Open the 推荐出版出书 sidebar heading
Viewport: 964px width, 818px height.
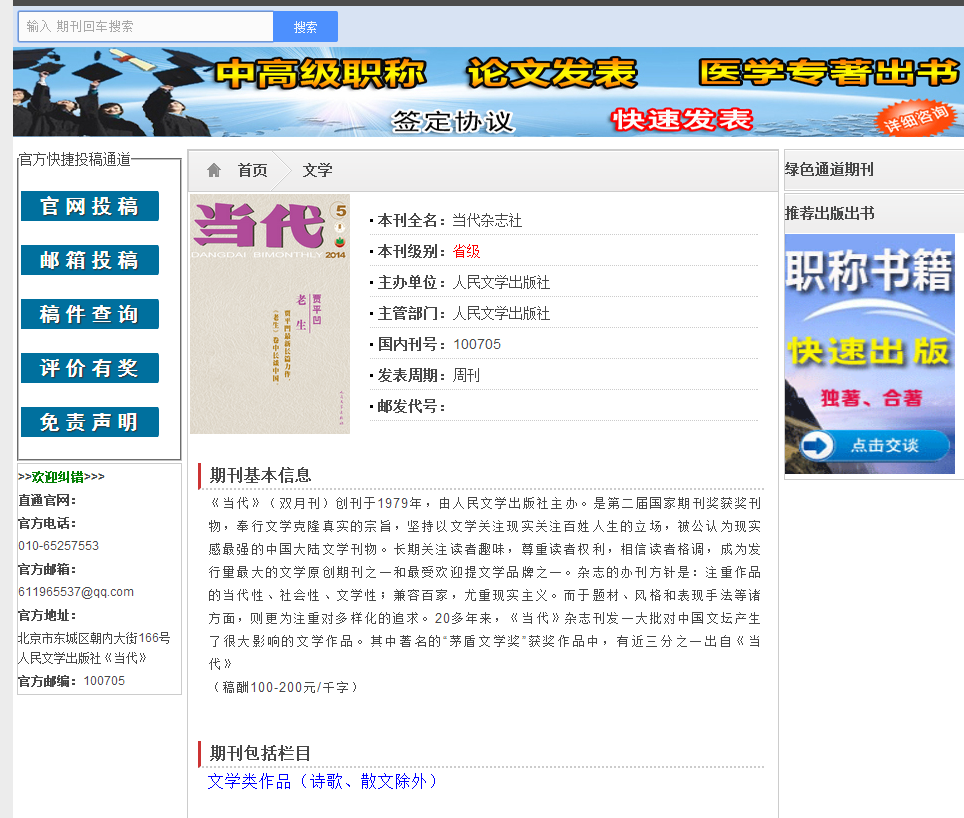829,213
